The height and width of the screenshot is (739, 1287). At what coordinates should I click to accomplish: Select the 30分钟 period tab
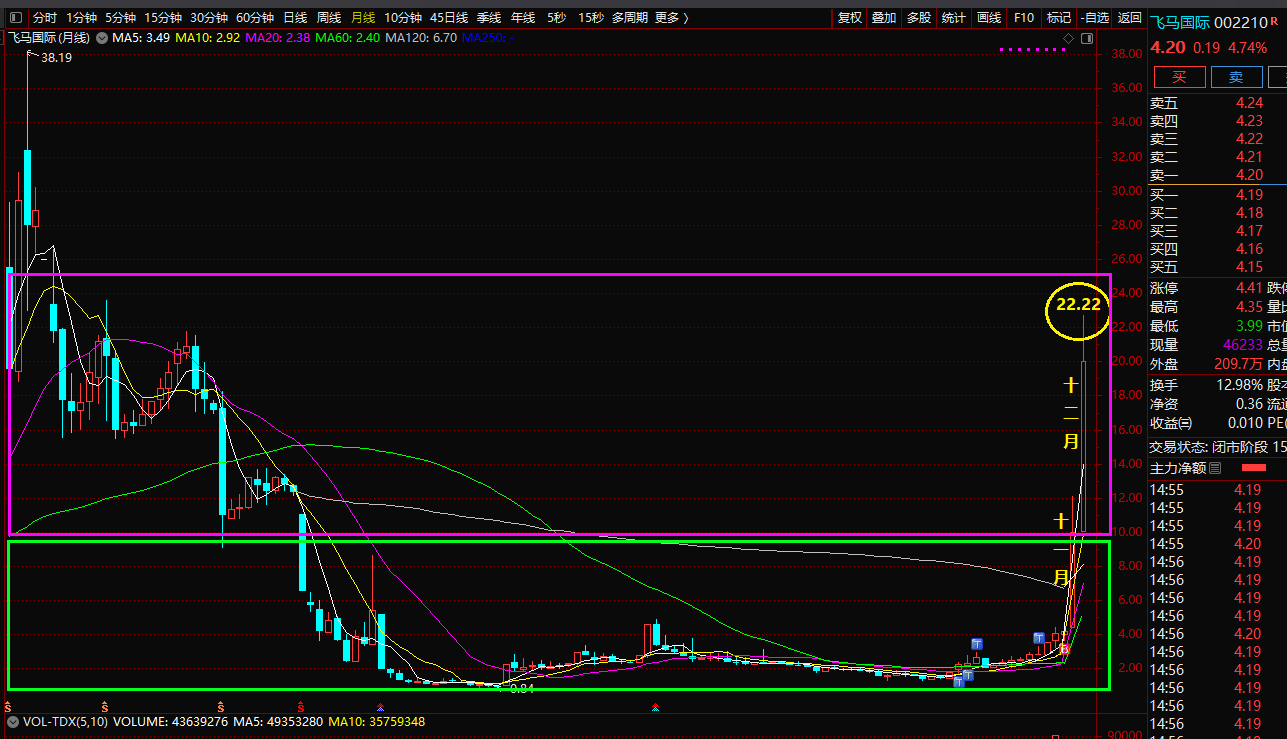point(209,18)
